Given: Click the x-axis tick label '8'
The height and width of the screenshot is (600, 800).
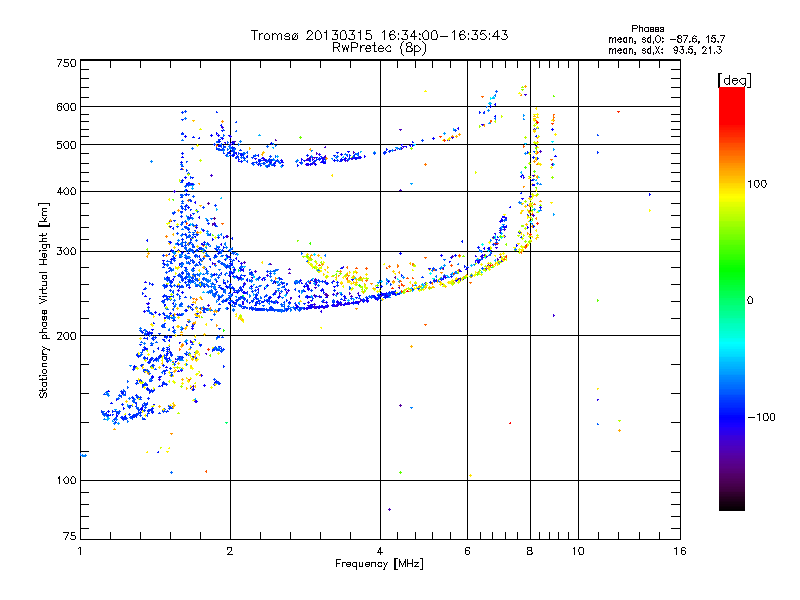Looking at the screenshot, I should (530, 551).
